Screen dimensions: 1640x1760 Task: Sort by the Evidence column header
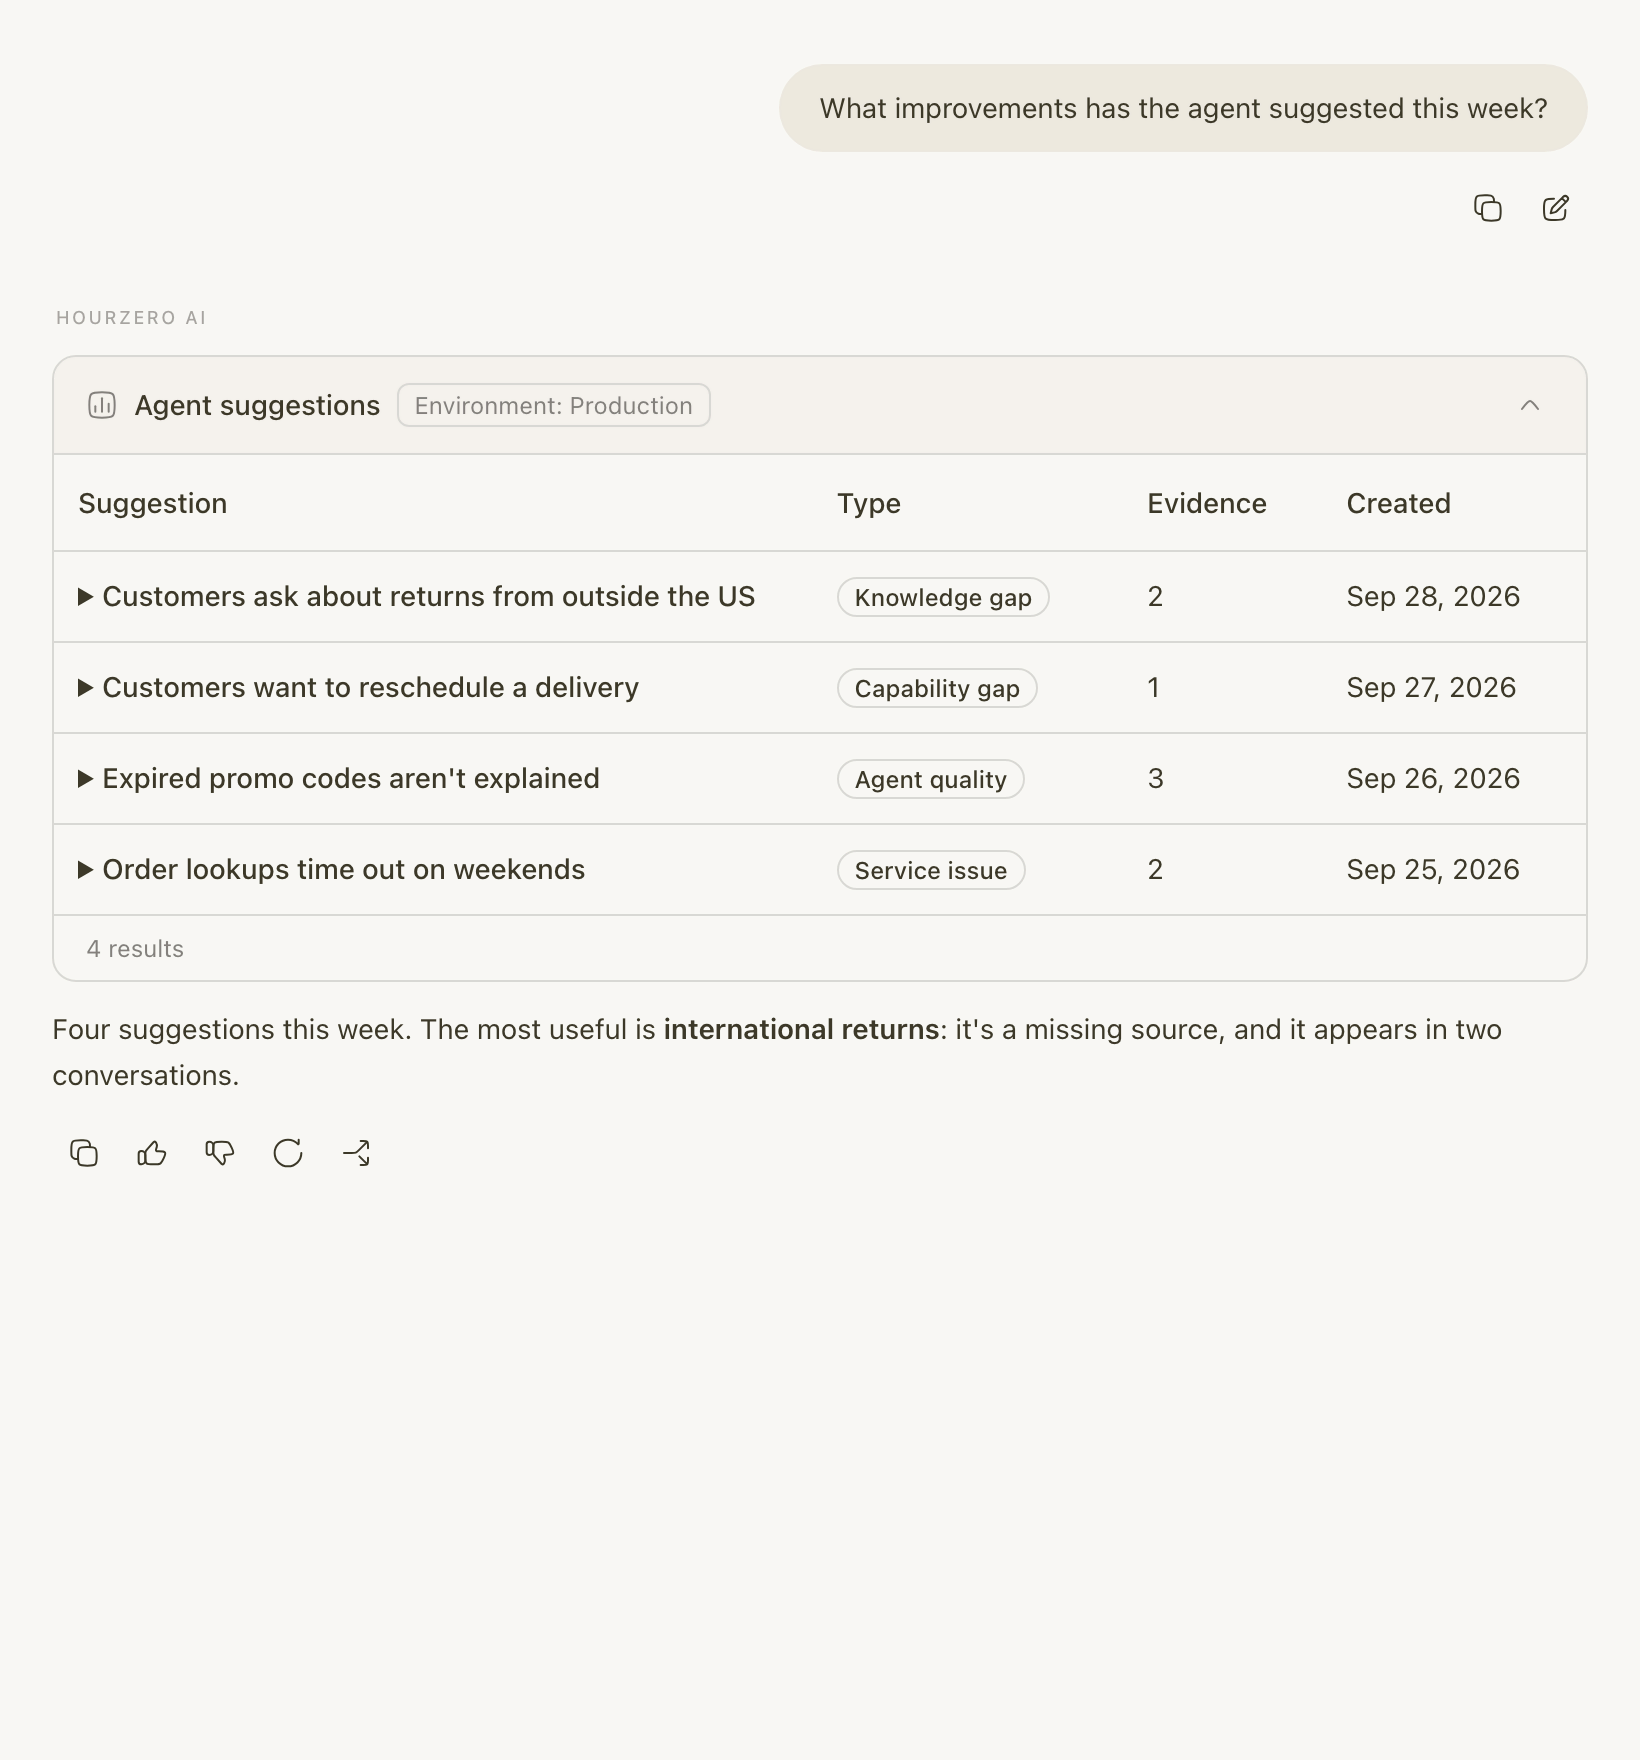(x=1207, y=503)
